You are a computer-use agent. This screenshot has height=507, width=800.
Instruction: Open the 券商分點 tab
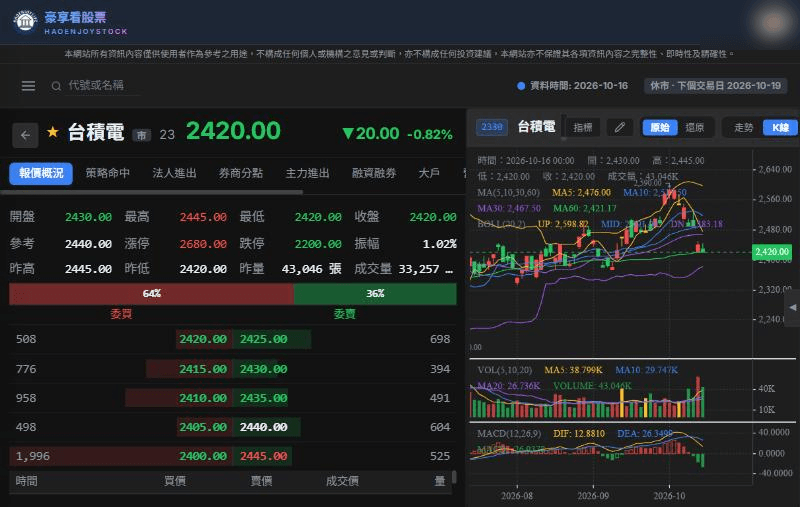click(x=241, y=173)
